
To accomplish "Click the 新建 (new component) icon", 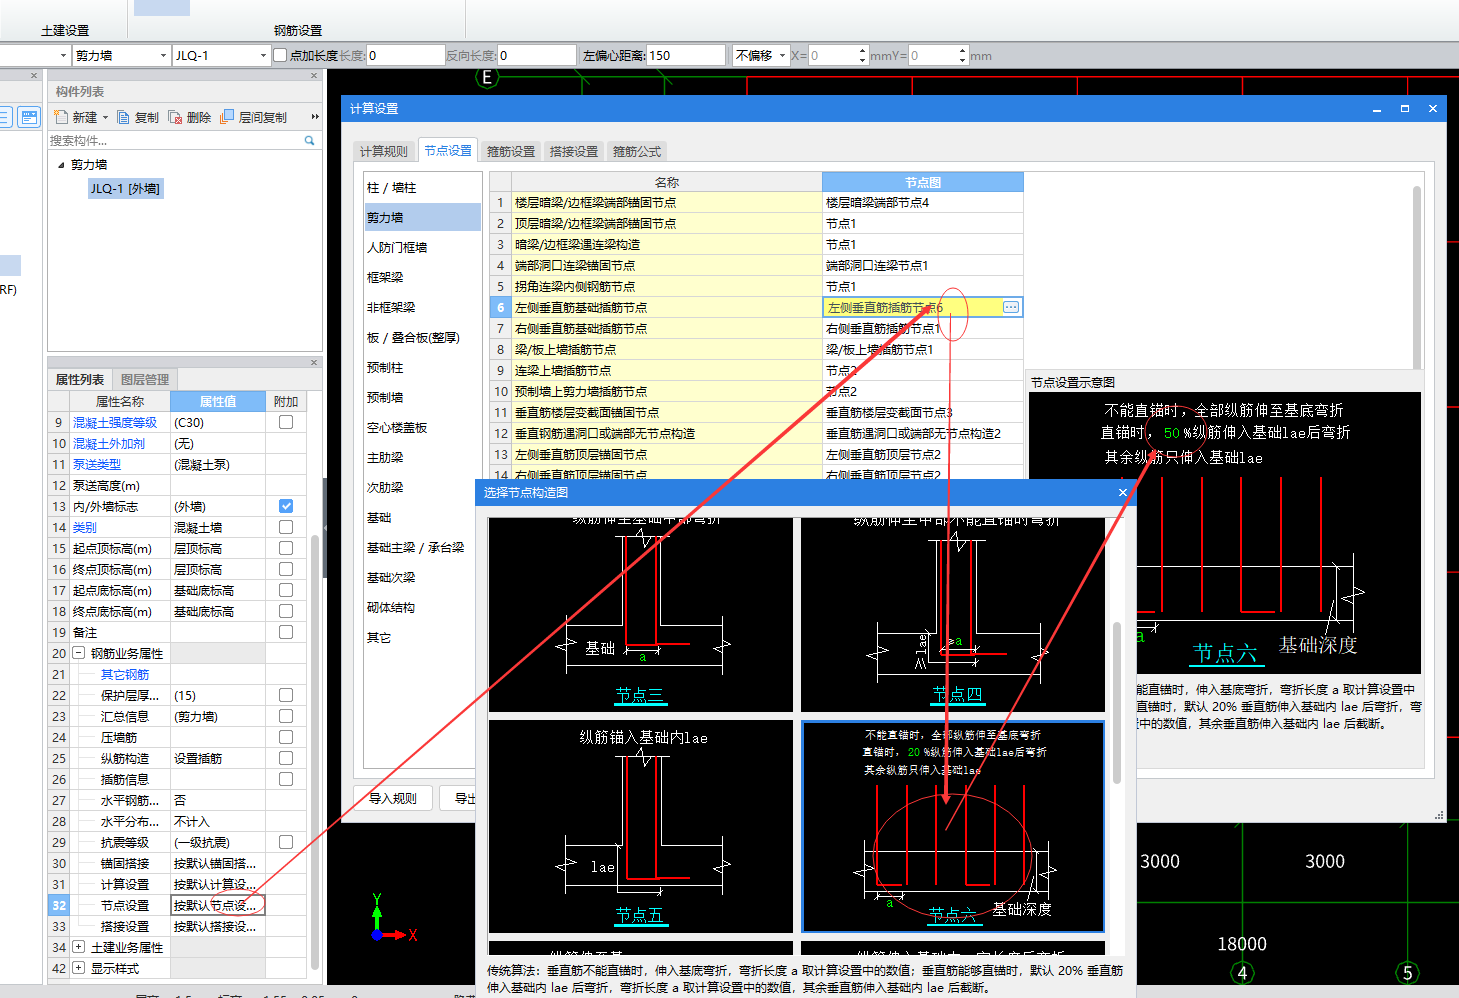I will [x=61, y=117].
